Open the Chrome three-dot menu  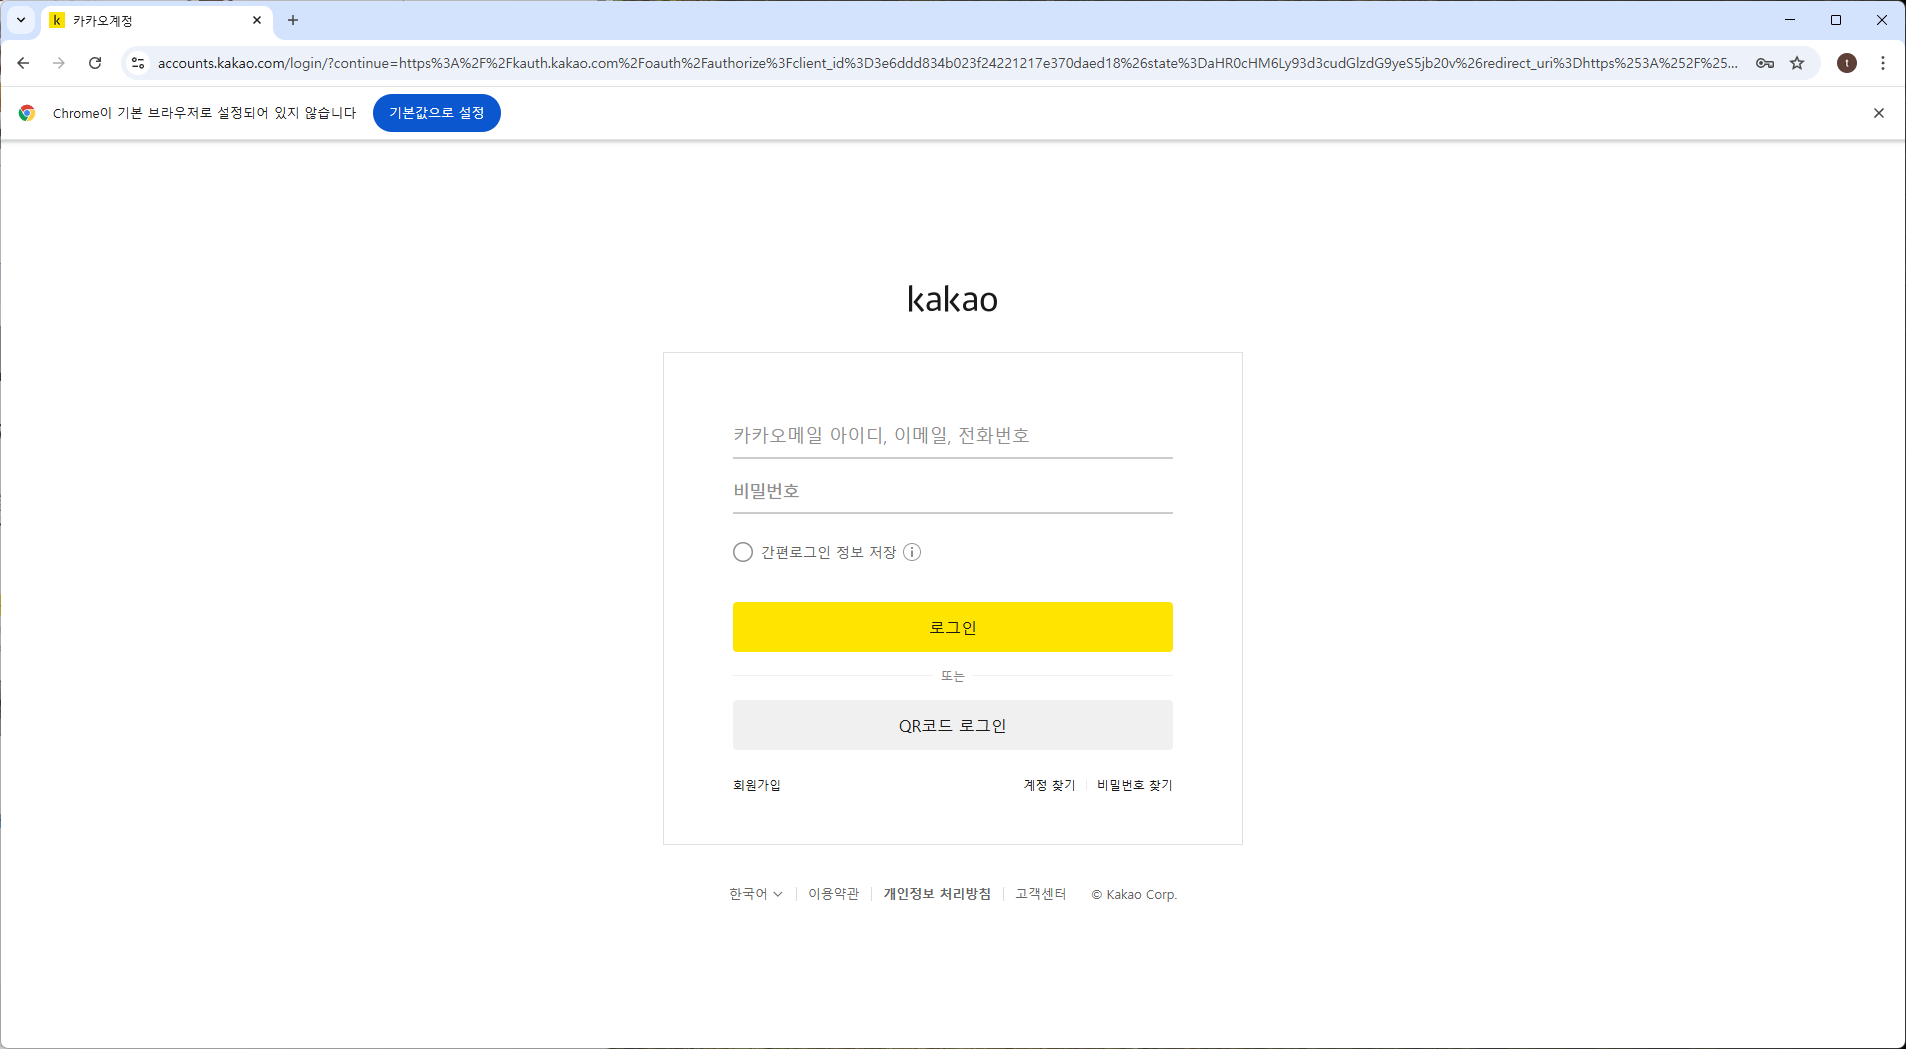[x=1883, y=63]
